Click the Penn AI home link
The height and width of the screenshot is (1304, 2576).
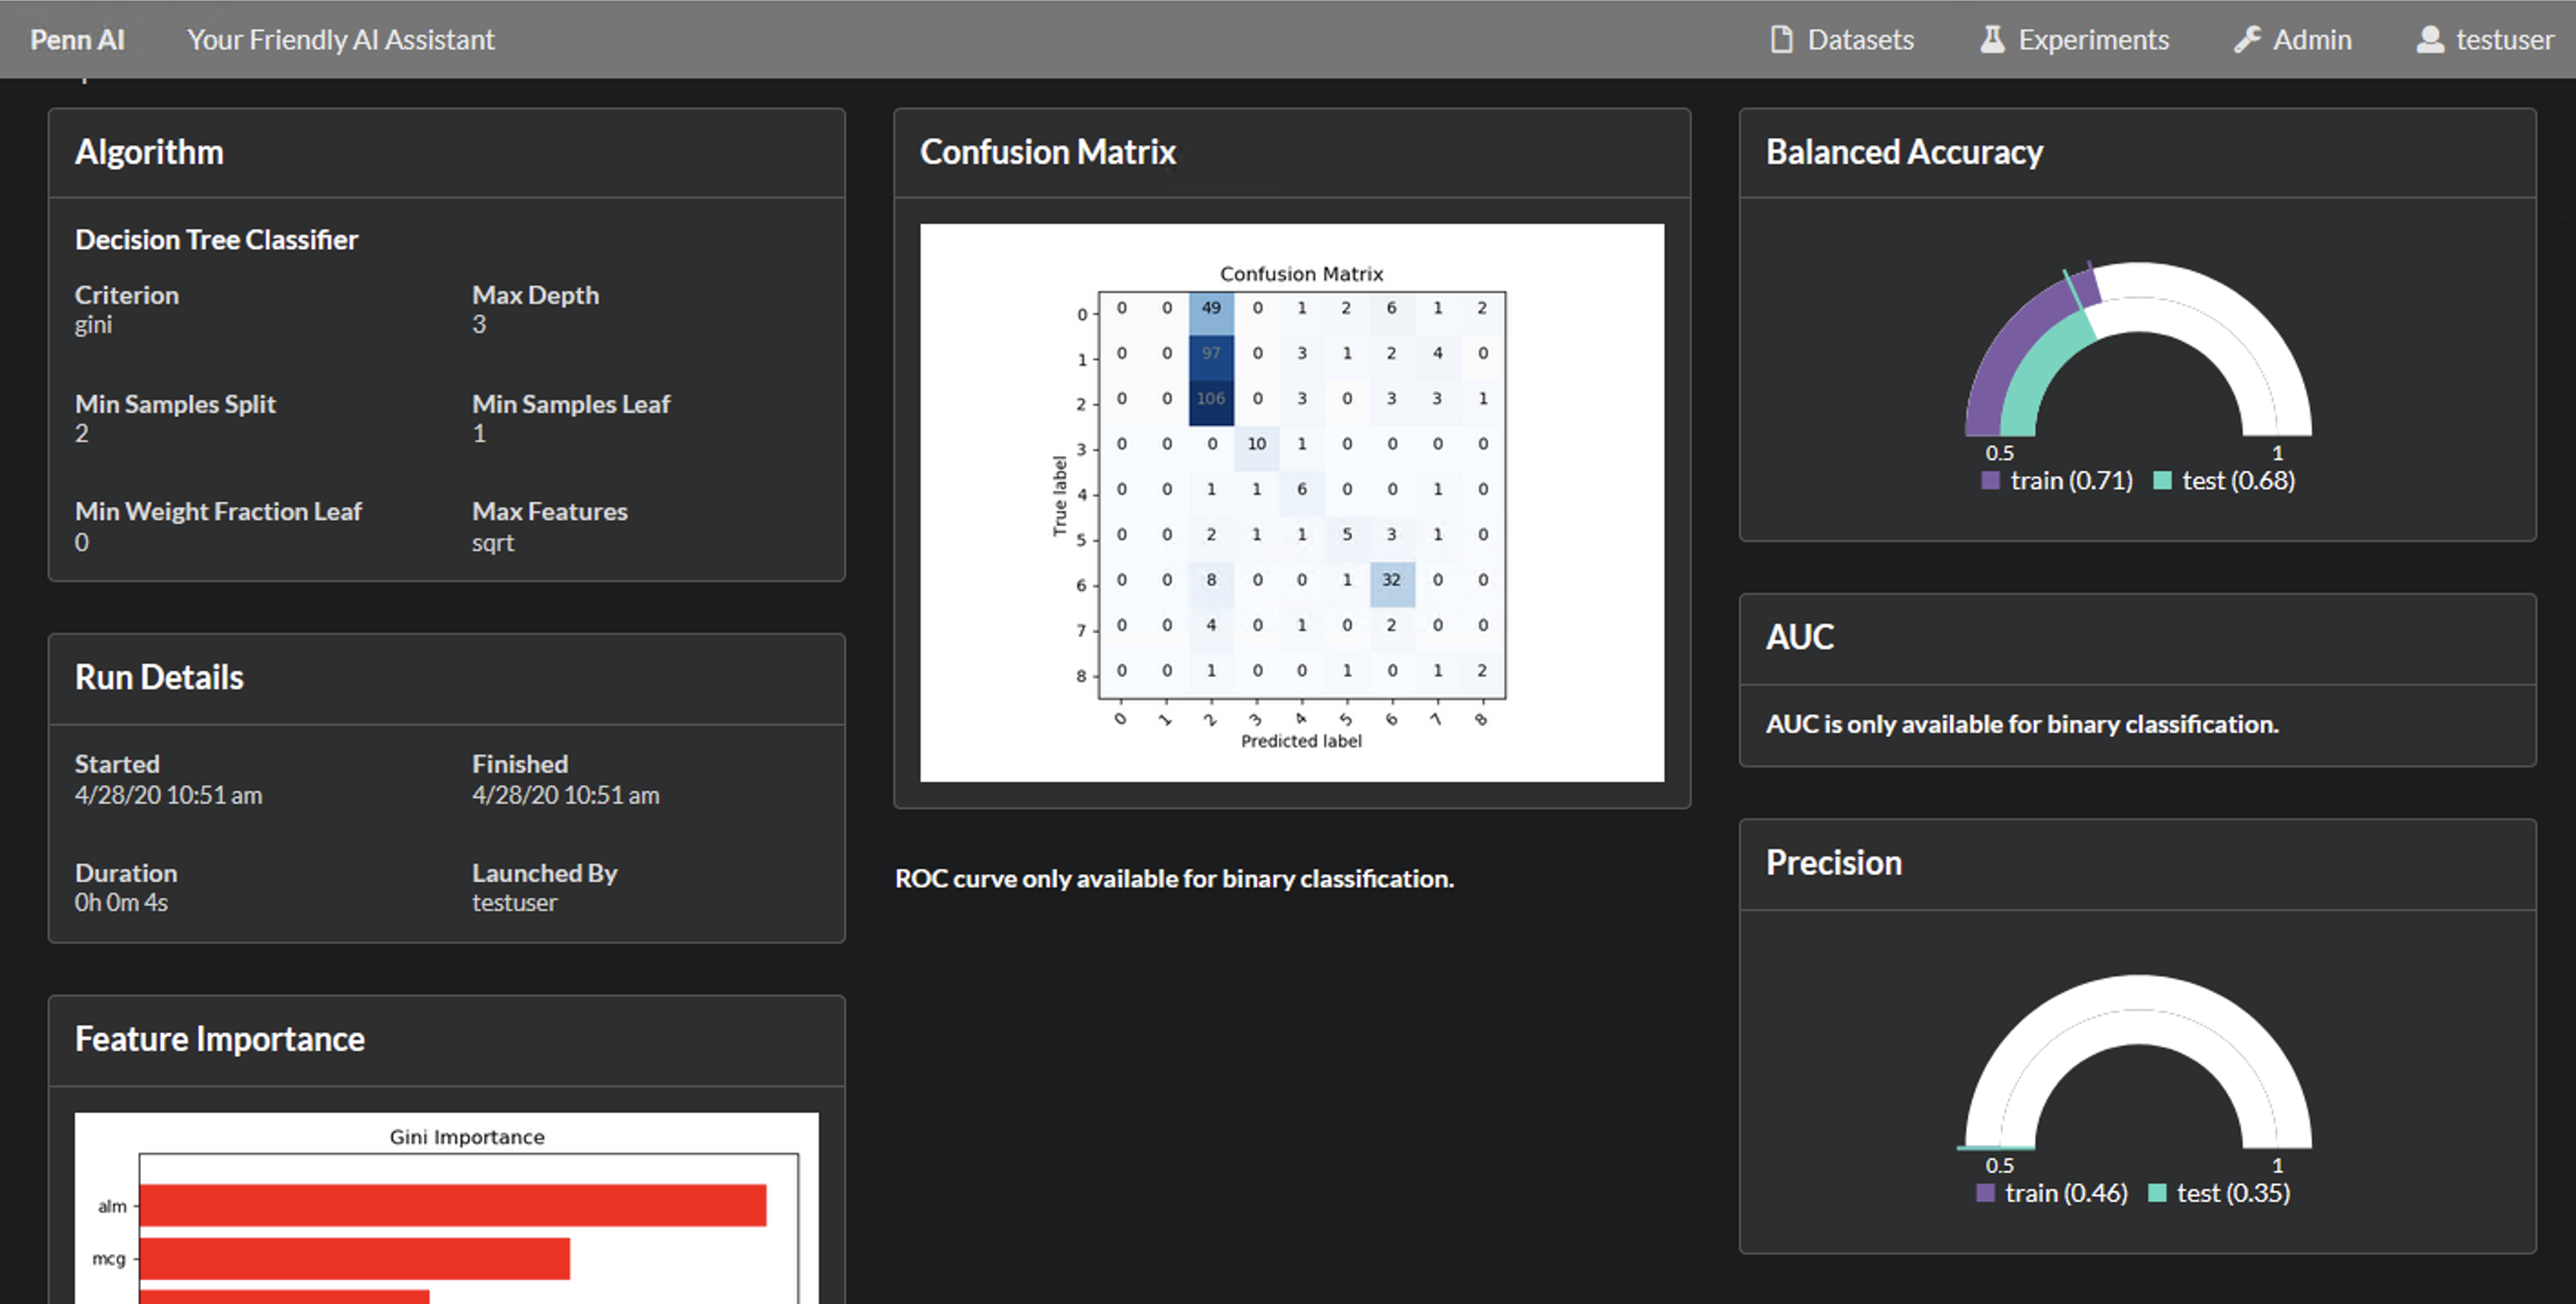(x=77, y=39)
